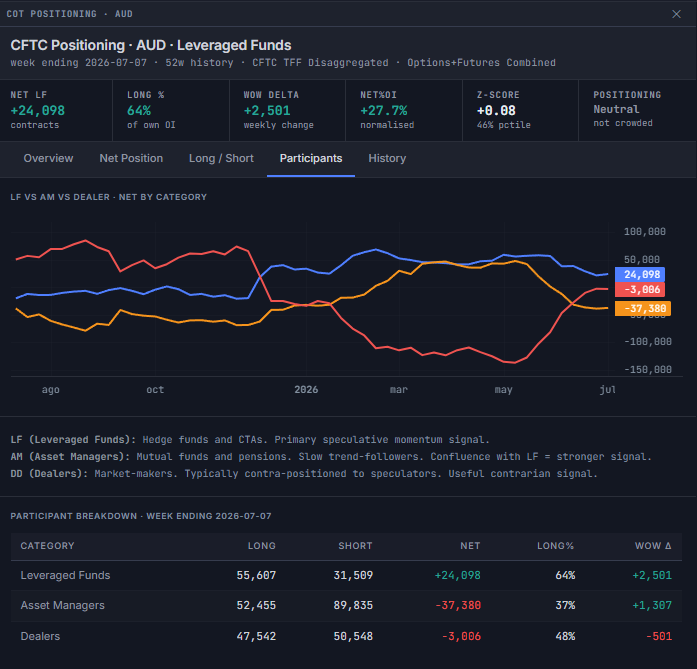The height and width of the screenshot is (669, 697).
Task: Click Leveraged Funds net +24,098 in table
Action: (x=457, y=575)
